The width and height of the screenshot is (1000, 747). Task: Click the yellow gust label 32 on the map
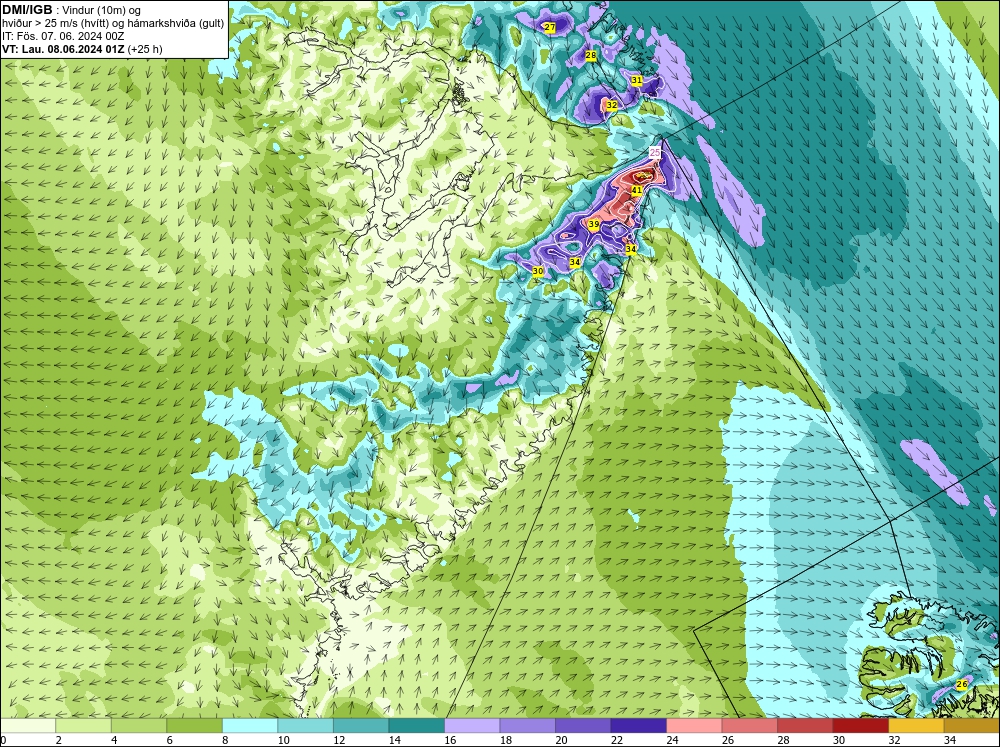pos(612,105)
